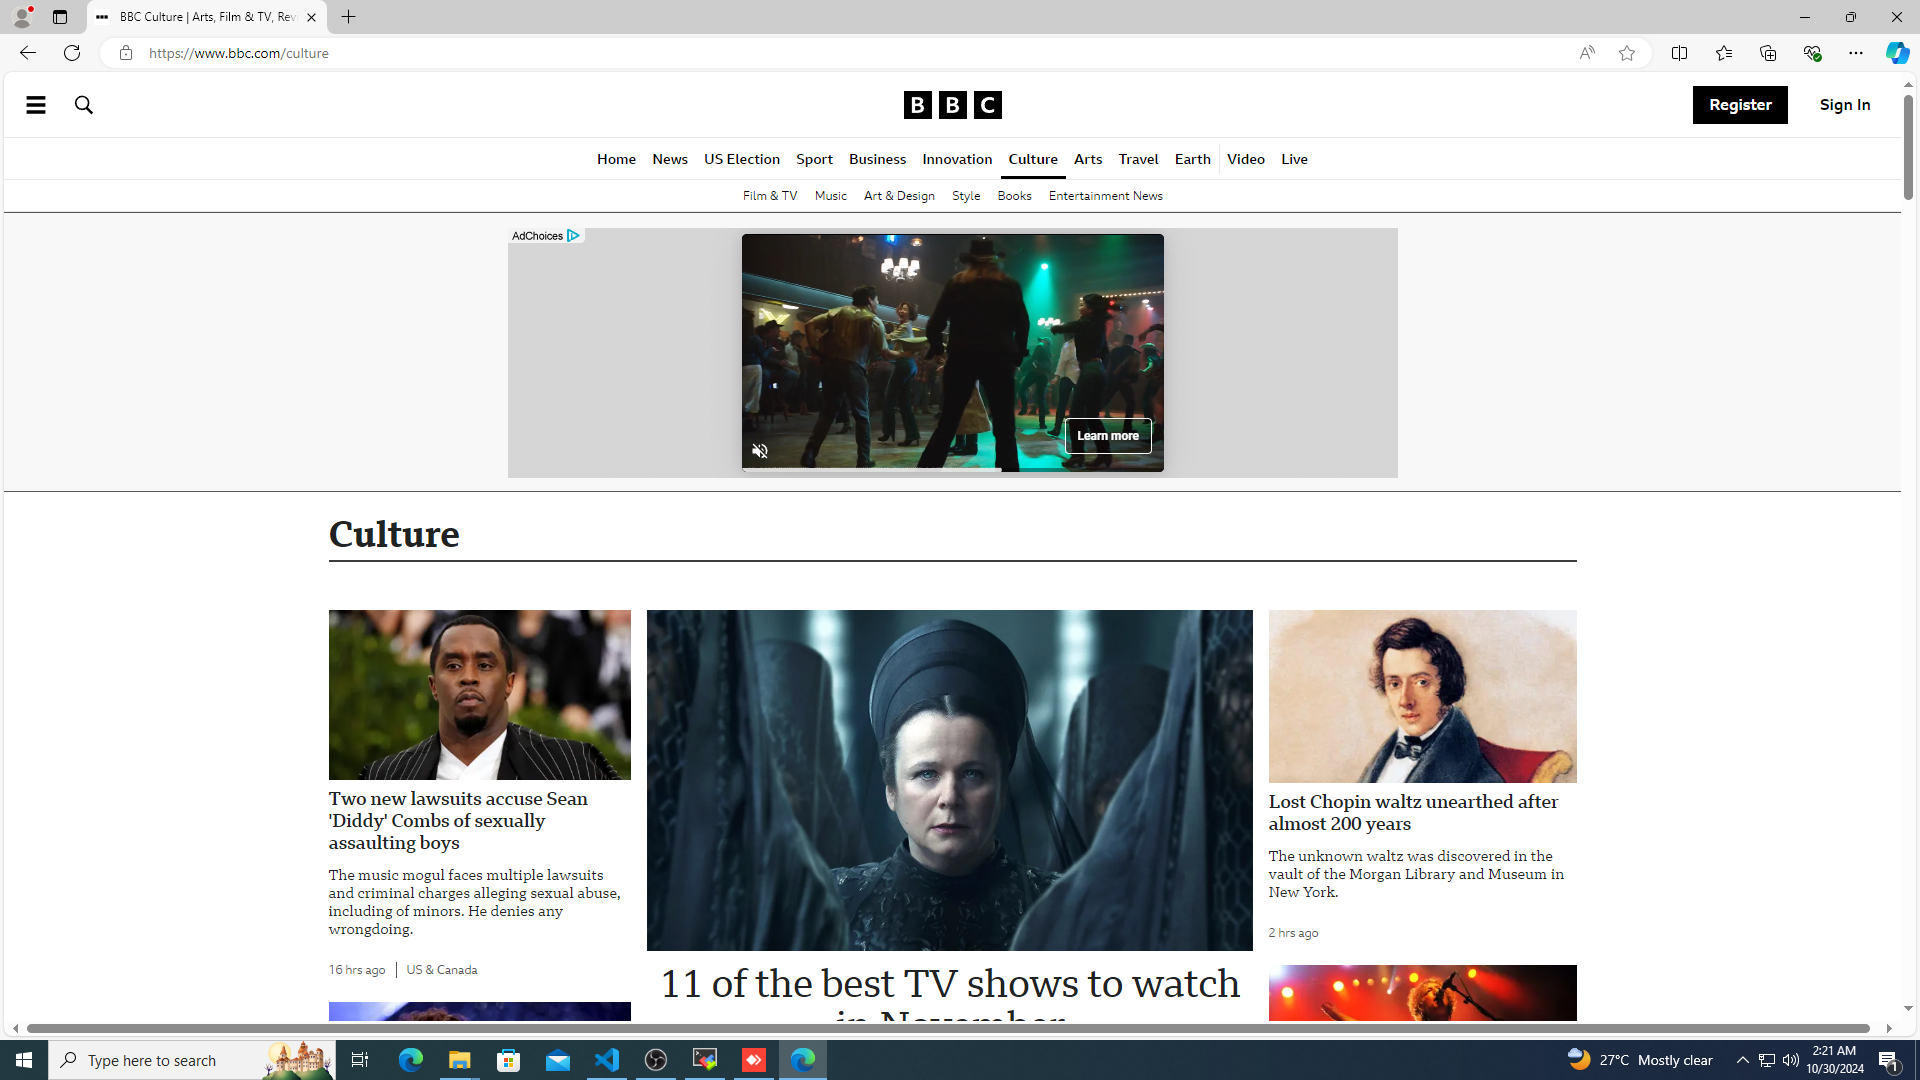
Task: Open the Copilot sidebar
Action: coord(1897,53)
